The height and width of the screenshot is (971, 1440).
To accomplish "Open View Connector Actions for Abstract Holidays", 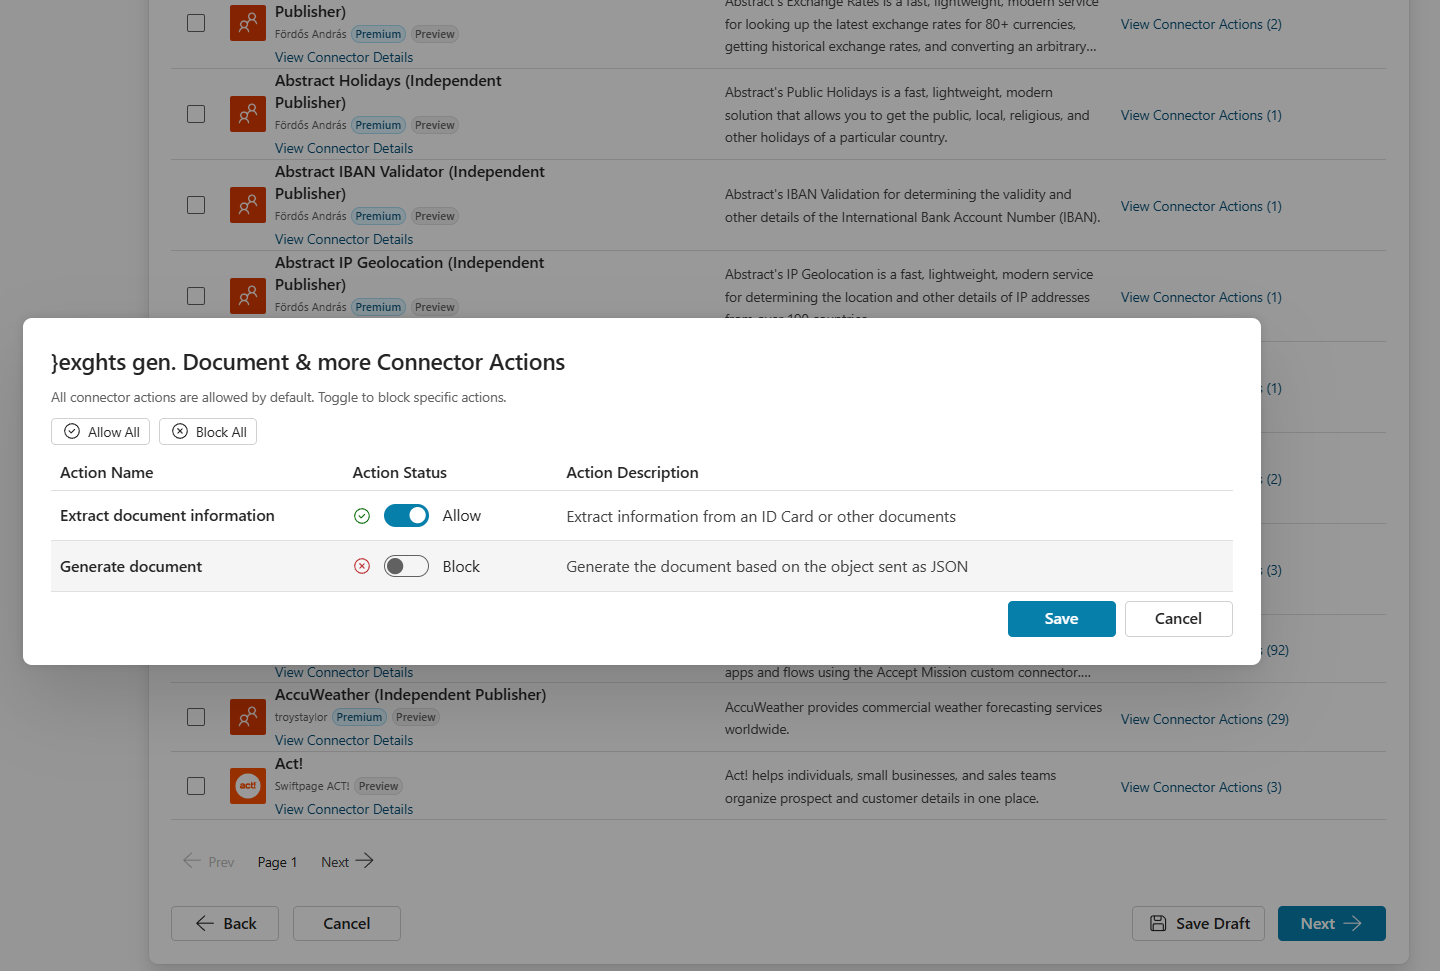I will tap(1201, 115).
